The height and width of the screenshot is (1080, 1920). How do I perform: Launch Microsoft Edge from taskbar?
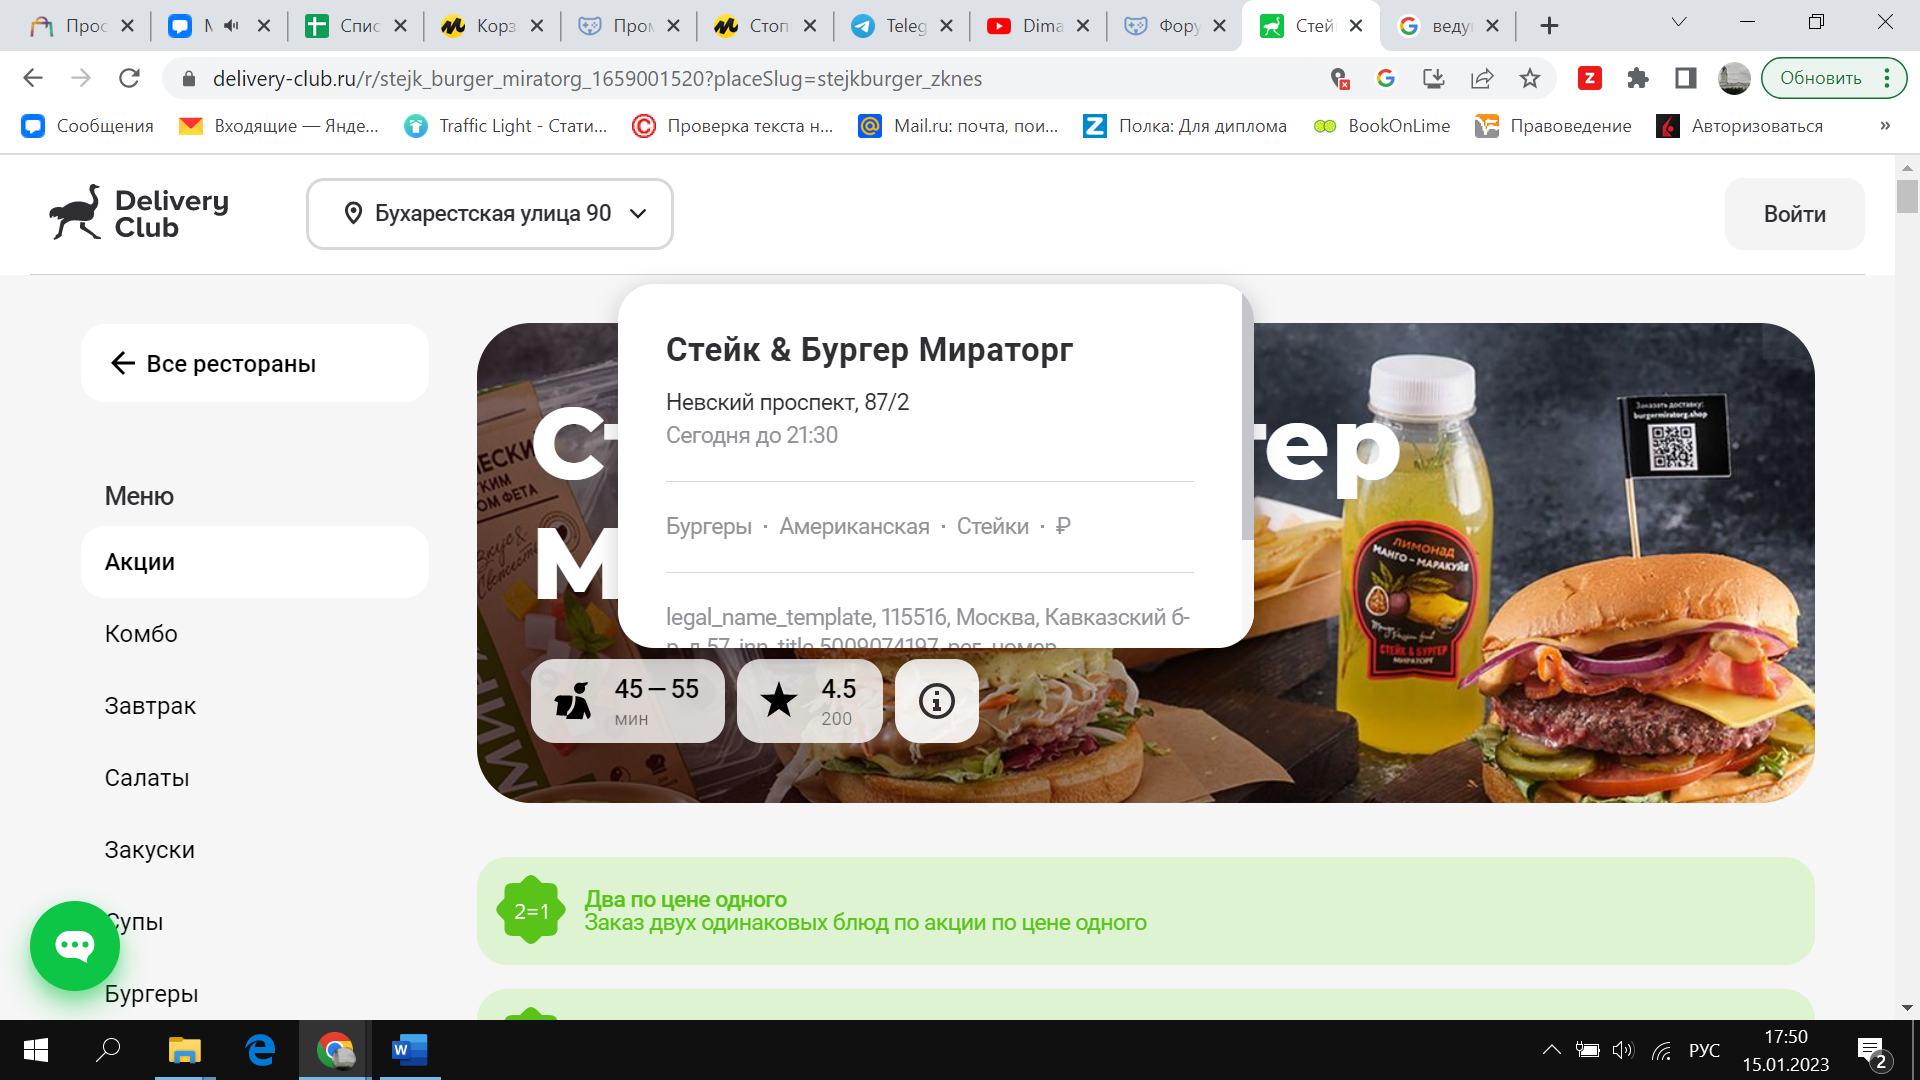coord(260,1050)
